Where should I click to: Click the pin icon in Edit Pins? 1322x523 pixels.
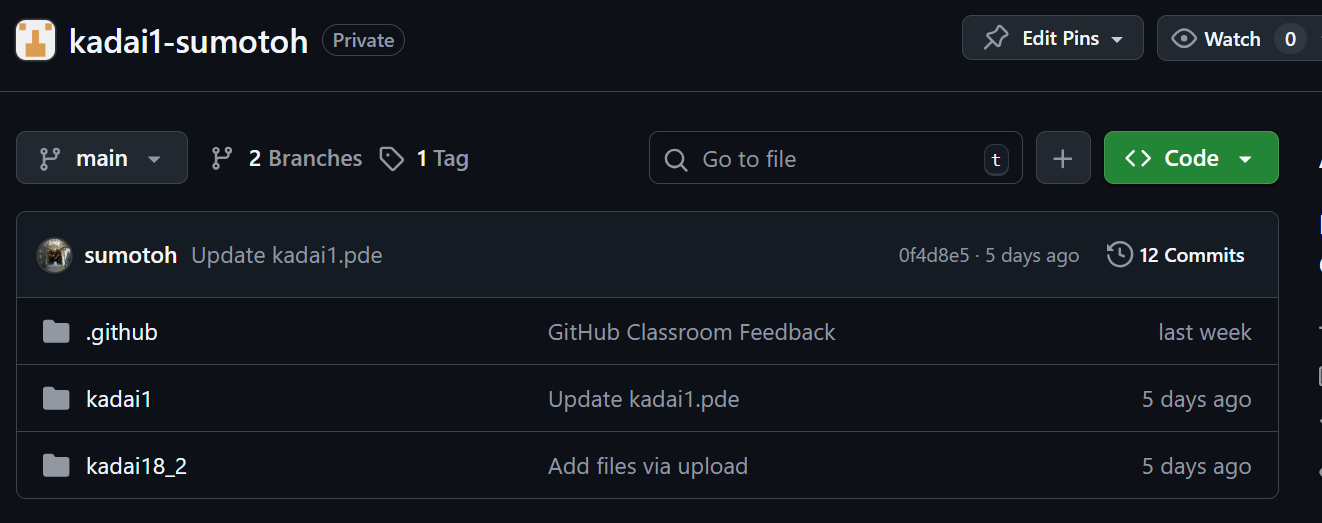[996, 39]
